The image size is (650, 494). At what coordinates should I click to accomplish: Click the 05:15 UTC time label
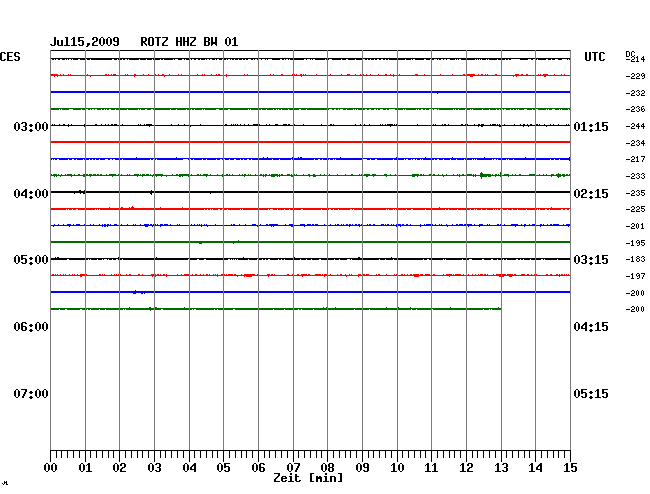[x=591, y=393]
